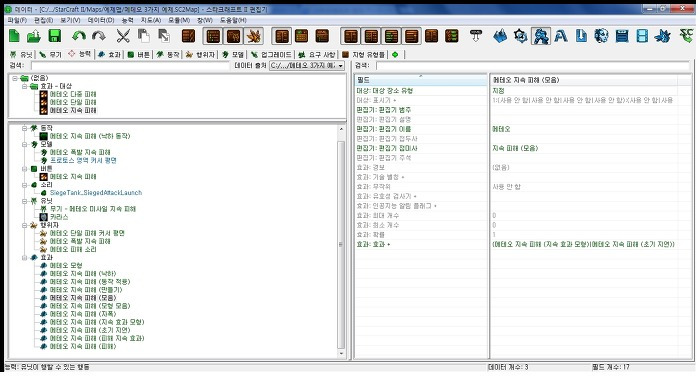Switch to the 유닛 data tab
The height and width of the screenshot is (376, 700).
pos(22,54)
